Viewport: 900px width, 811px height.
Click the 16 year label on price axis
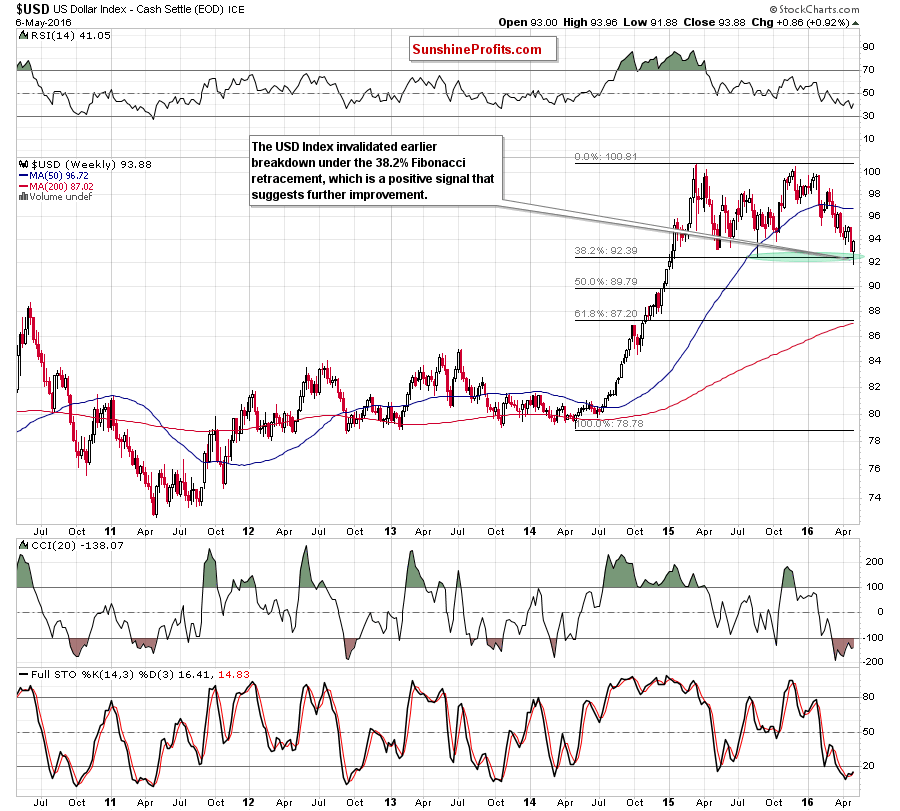(x=807, y=531)
